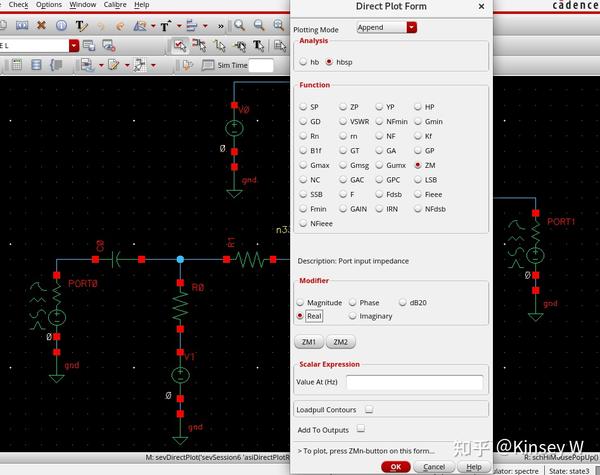This screenshot has height=475, width=600.
Task: Expand the ruler tool dropdown arrow
Action: point(153,26)
